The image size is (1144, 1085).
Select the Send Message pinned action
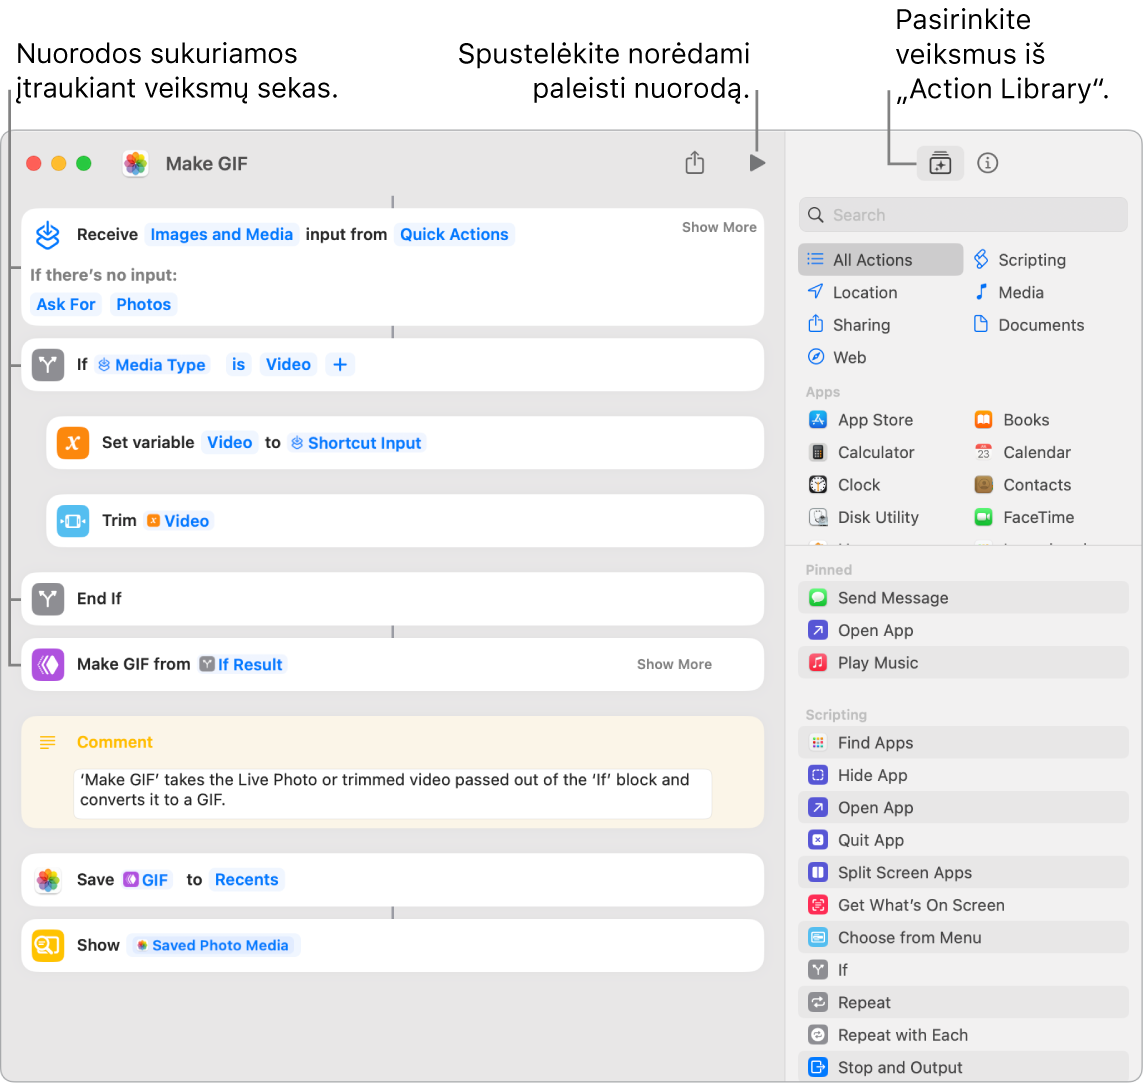coord(892,598)
